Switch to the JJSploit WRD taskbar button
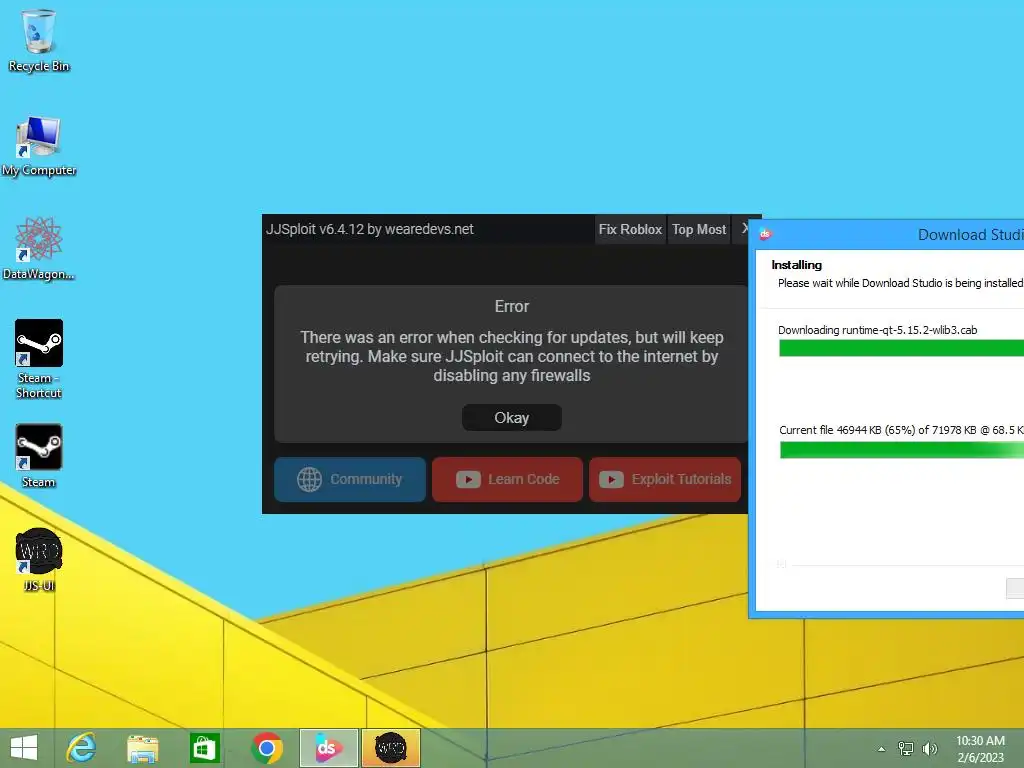Screen dimensions: 1024x768 391,748
